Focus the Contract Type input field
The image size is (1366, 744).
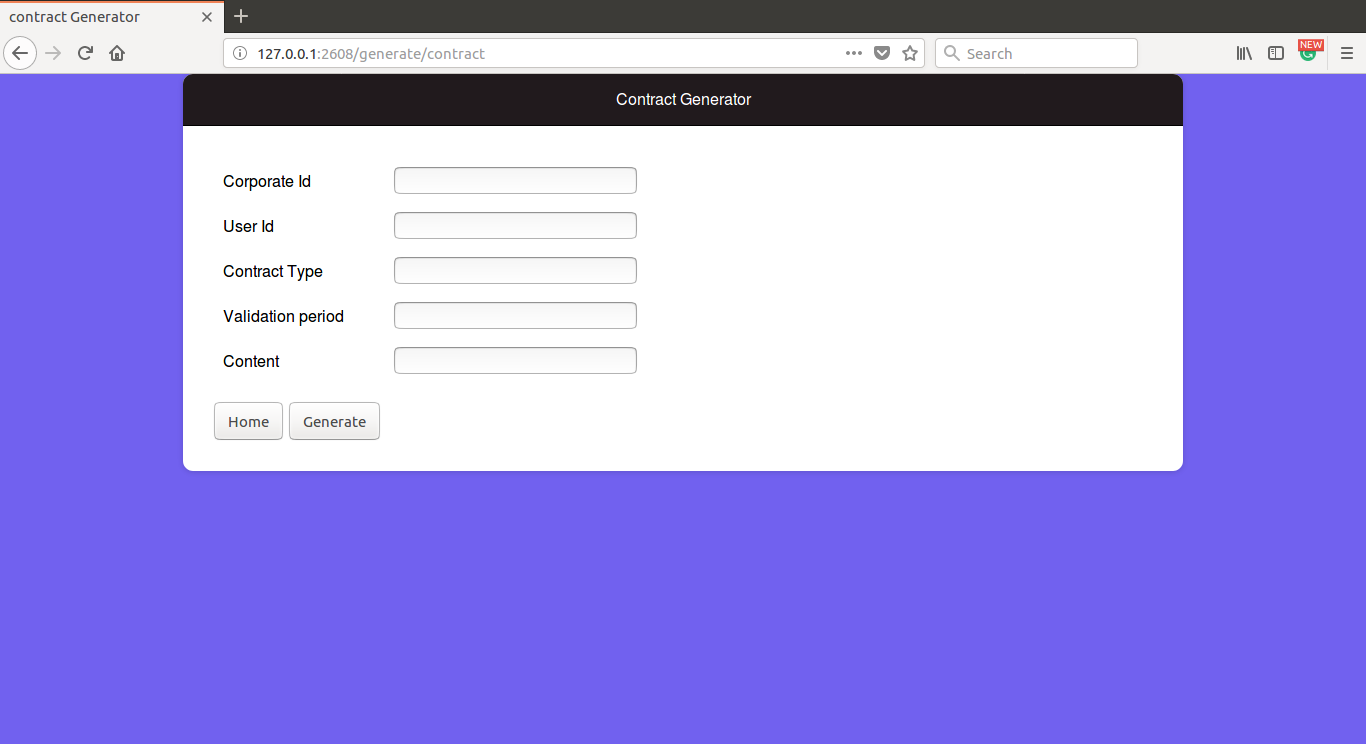[x=515, y=271]
